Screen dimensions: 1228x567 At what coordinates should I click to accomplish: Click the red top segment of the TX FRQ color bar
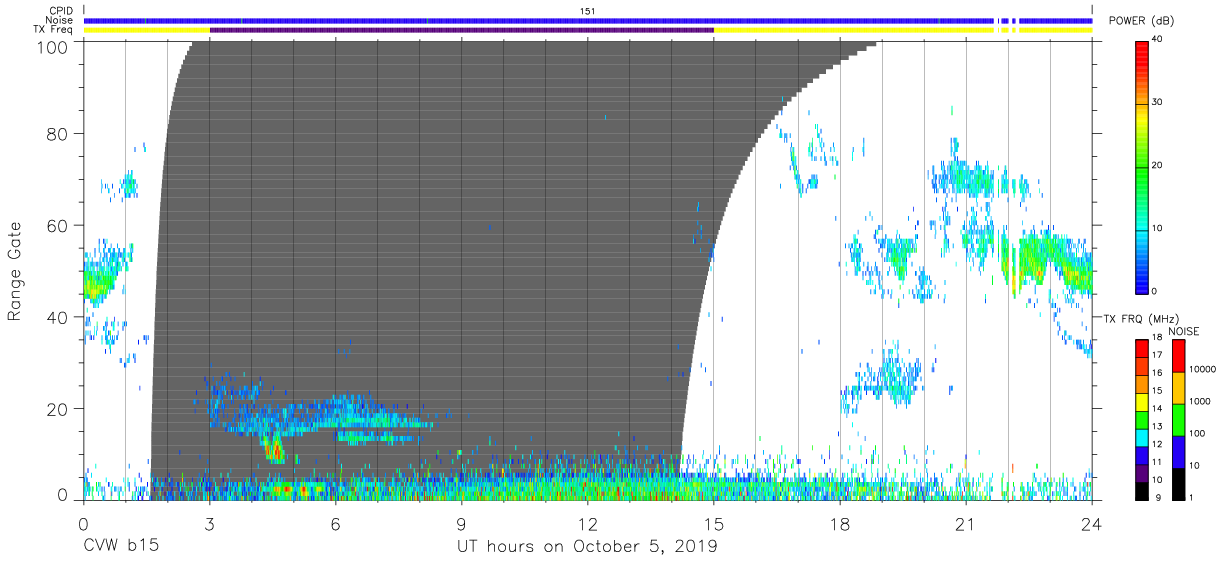click(x=1141, y=348)
